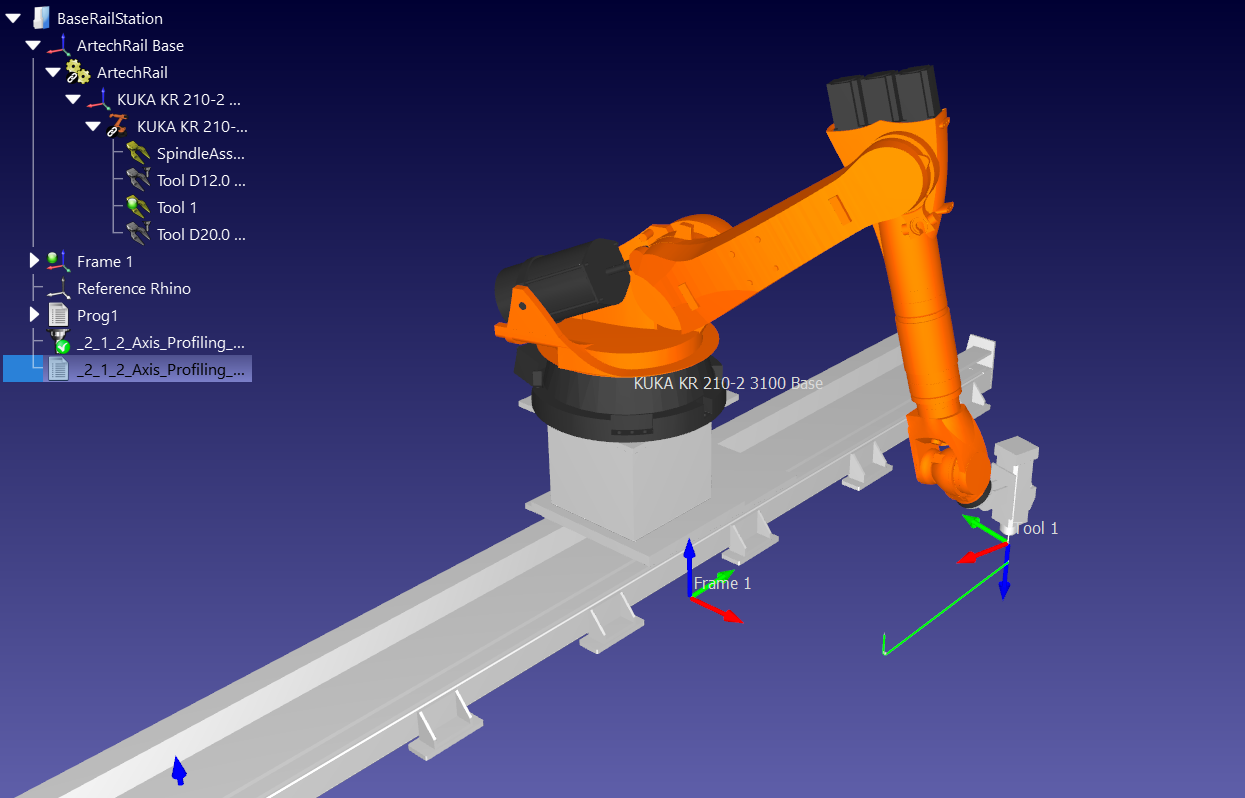Click the Tool 1 label in 3D view
The height and width of the screenshot is (798, 1245).
[1036, 528]
